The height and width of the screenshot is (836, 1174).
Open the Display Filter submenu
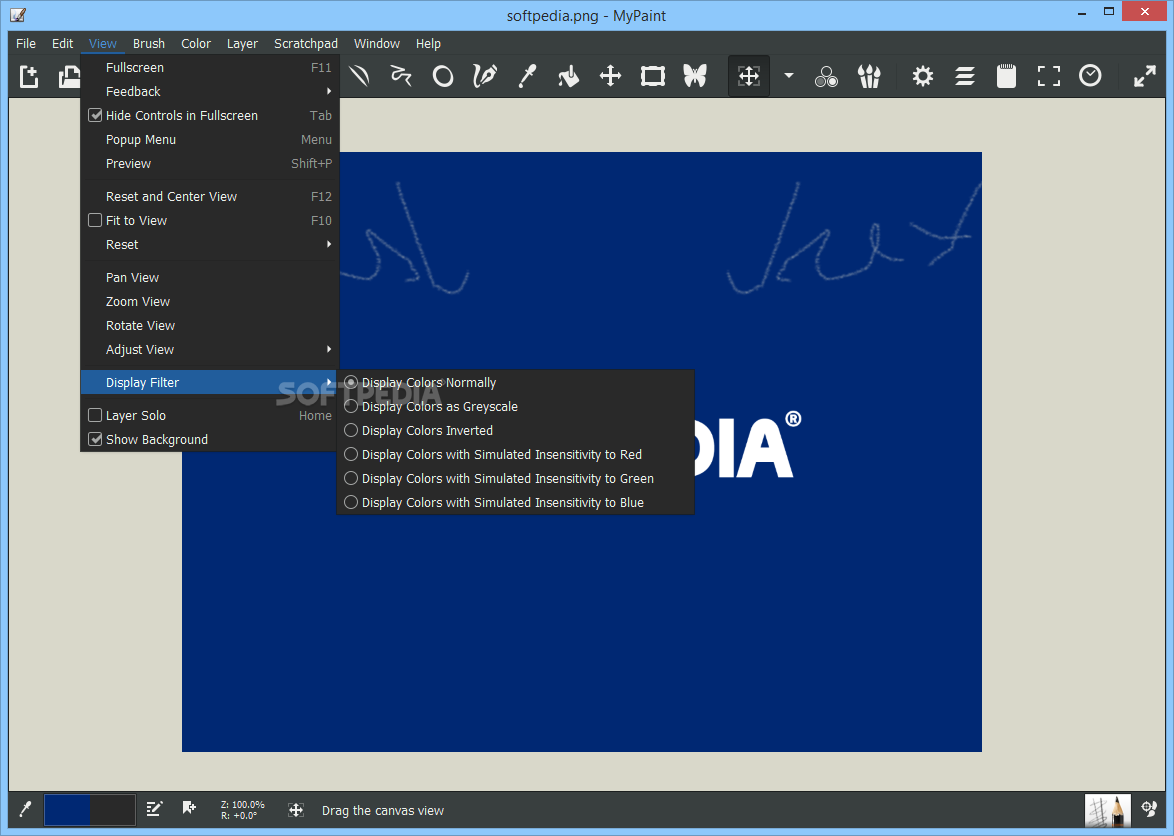(210, 382)
